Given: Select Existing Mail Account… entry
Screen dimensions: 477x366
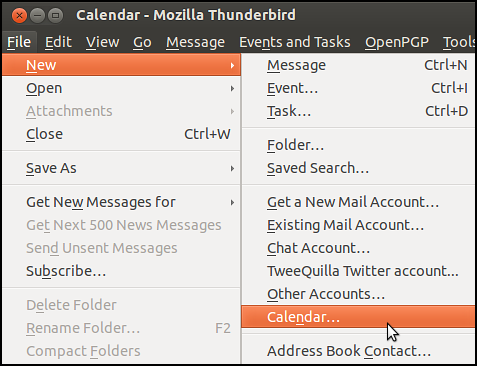Looking at the screenshot, I should tap(358, 225).
